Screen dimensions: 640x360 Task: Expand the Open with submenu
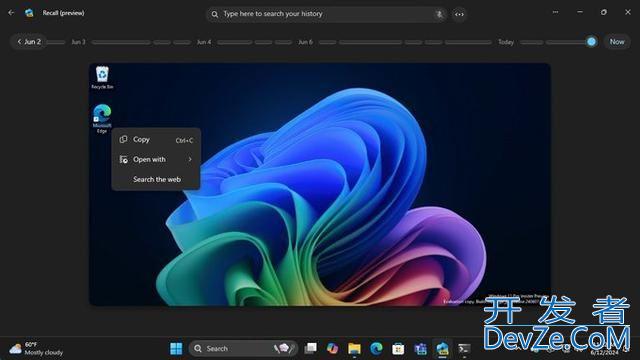pos(156,160)
